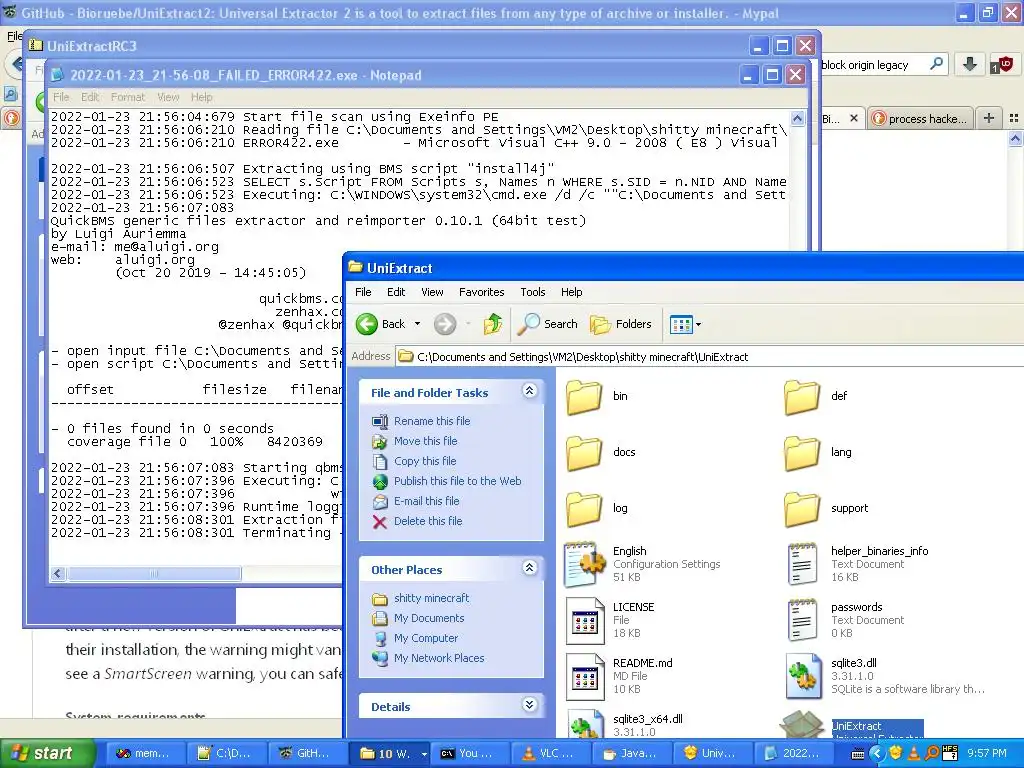Click Publish this file to the Web
Viewport: 1024px width, 768px height.
click(457, 481)
